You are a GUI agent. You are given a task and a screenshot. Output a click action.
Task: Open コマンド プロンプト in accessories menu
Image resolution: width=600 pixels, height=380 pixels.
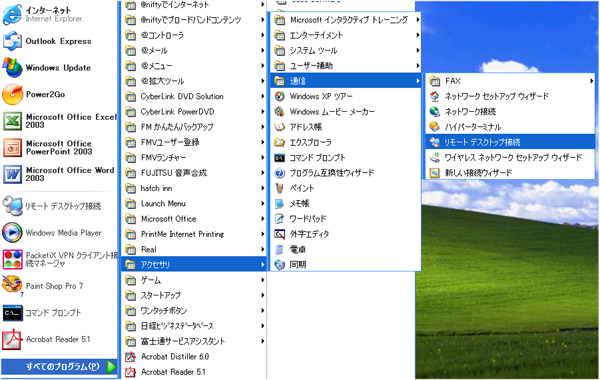(x=280, y=158)
